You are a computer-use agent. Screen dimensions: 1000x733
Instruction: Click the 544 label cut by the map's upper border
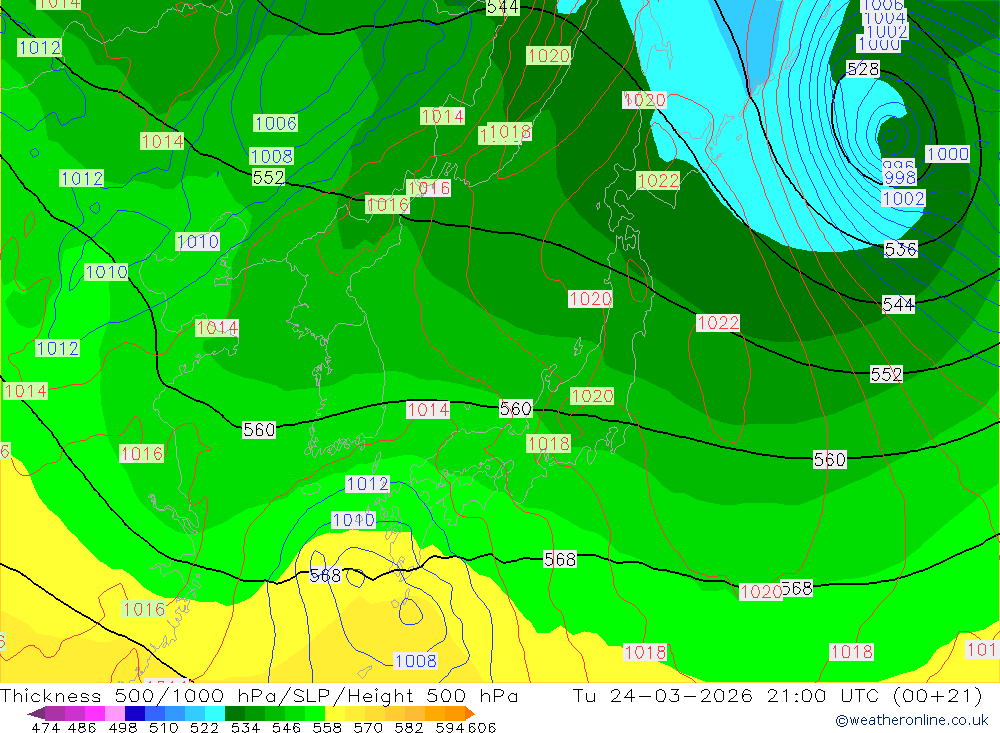(503, 7)
